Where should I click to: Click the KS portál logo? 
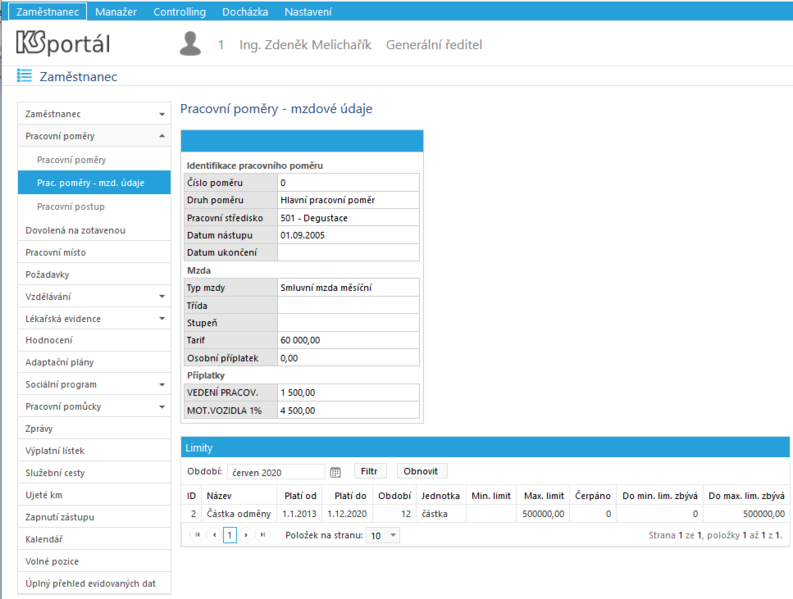[x=63, y=43]
